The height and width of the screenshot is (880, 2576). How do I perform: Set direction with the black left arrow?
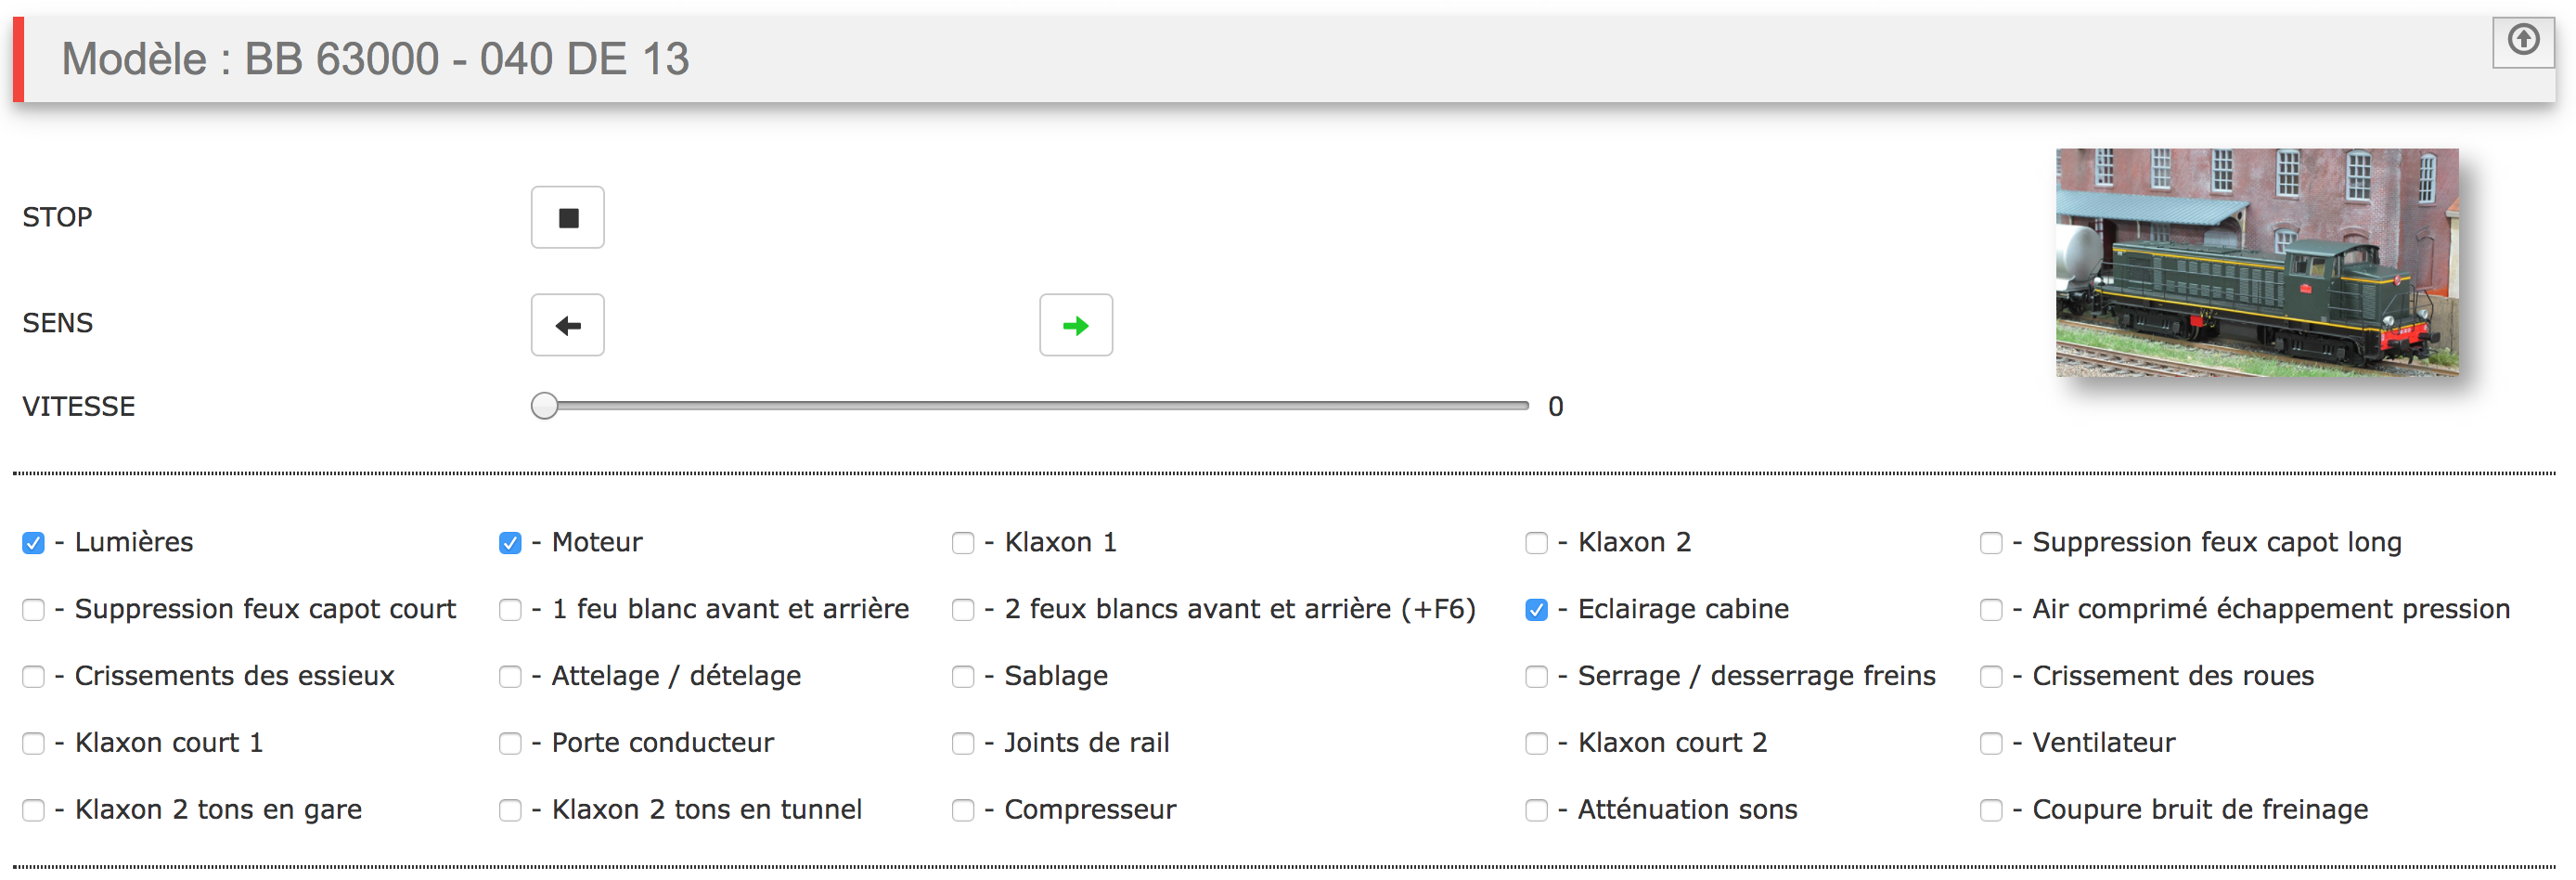567,325
